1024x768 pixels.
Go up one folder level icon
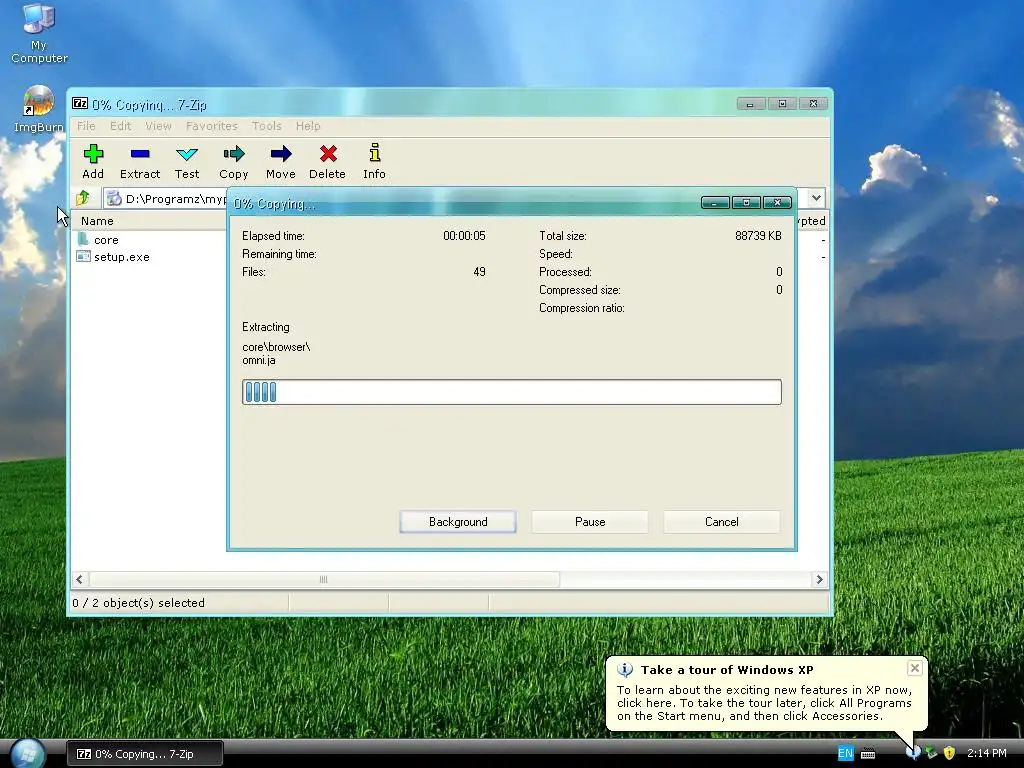(83, 198)
